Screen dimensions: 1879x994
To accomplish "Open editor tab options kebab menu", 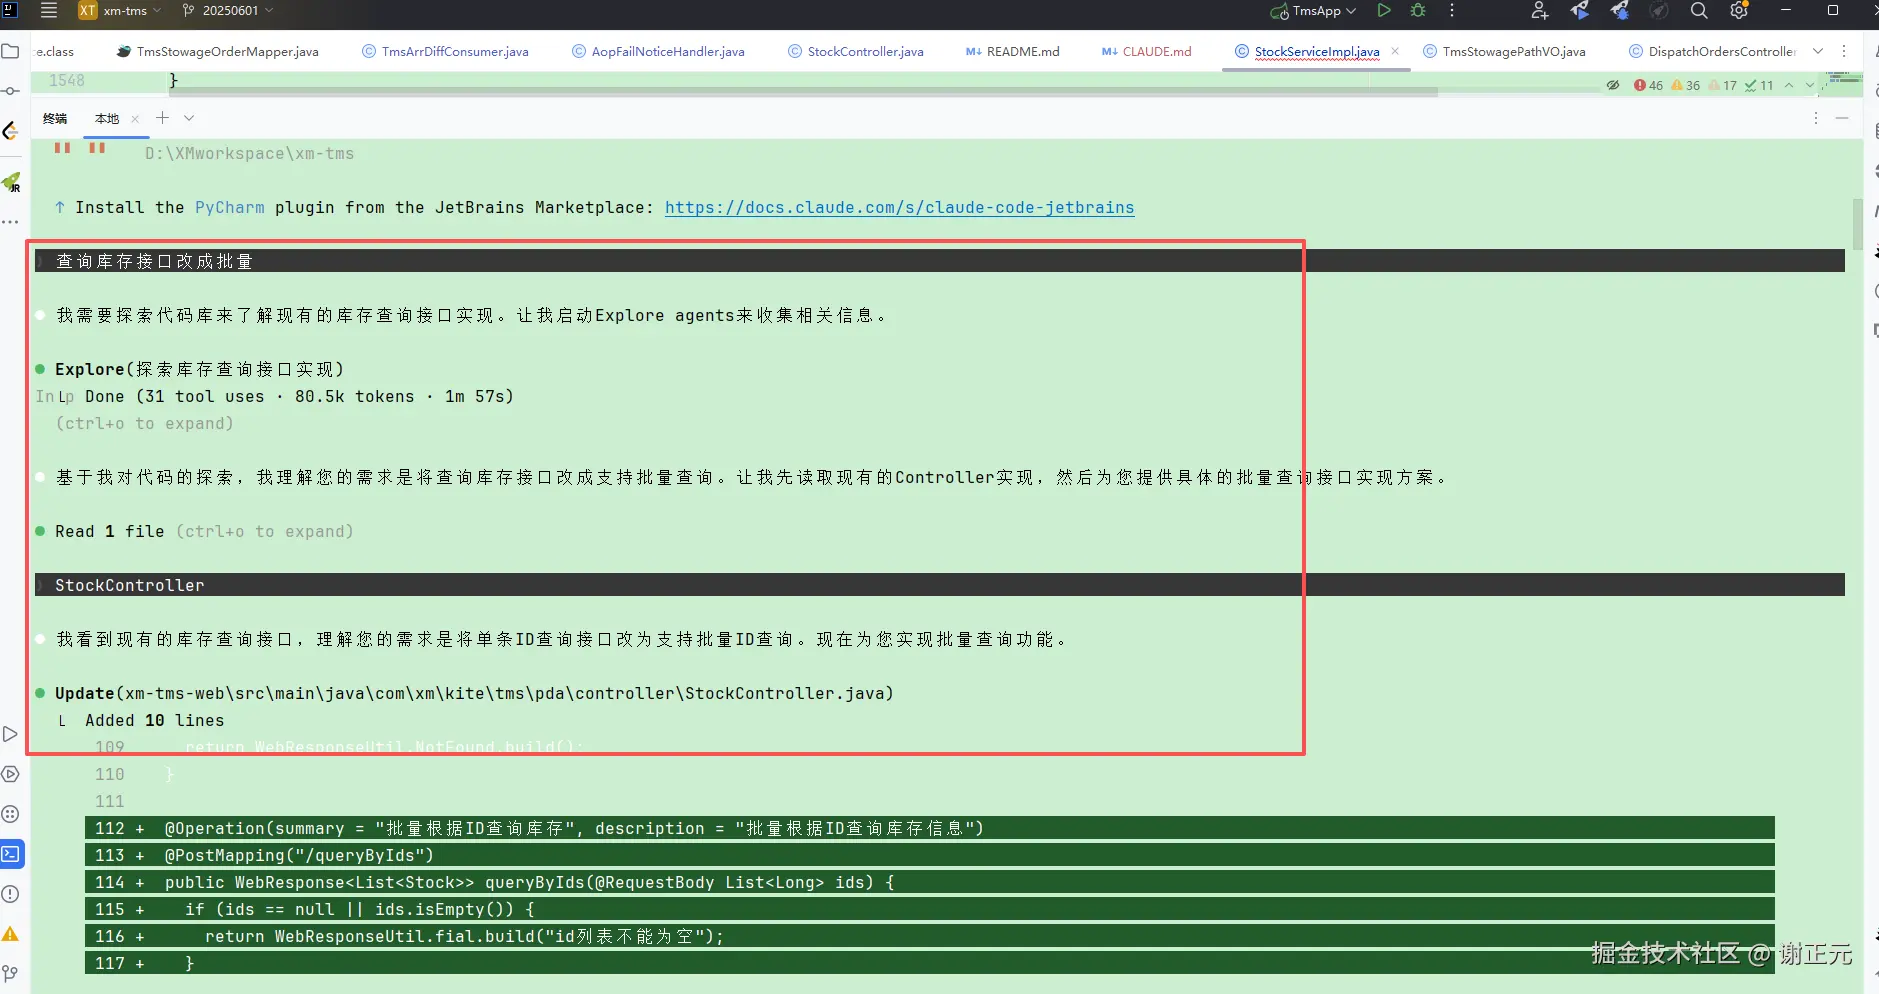I will pyautogui.click(x=1845, y=51).
